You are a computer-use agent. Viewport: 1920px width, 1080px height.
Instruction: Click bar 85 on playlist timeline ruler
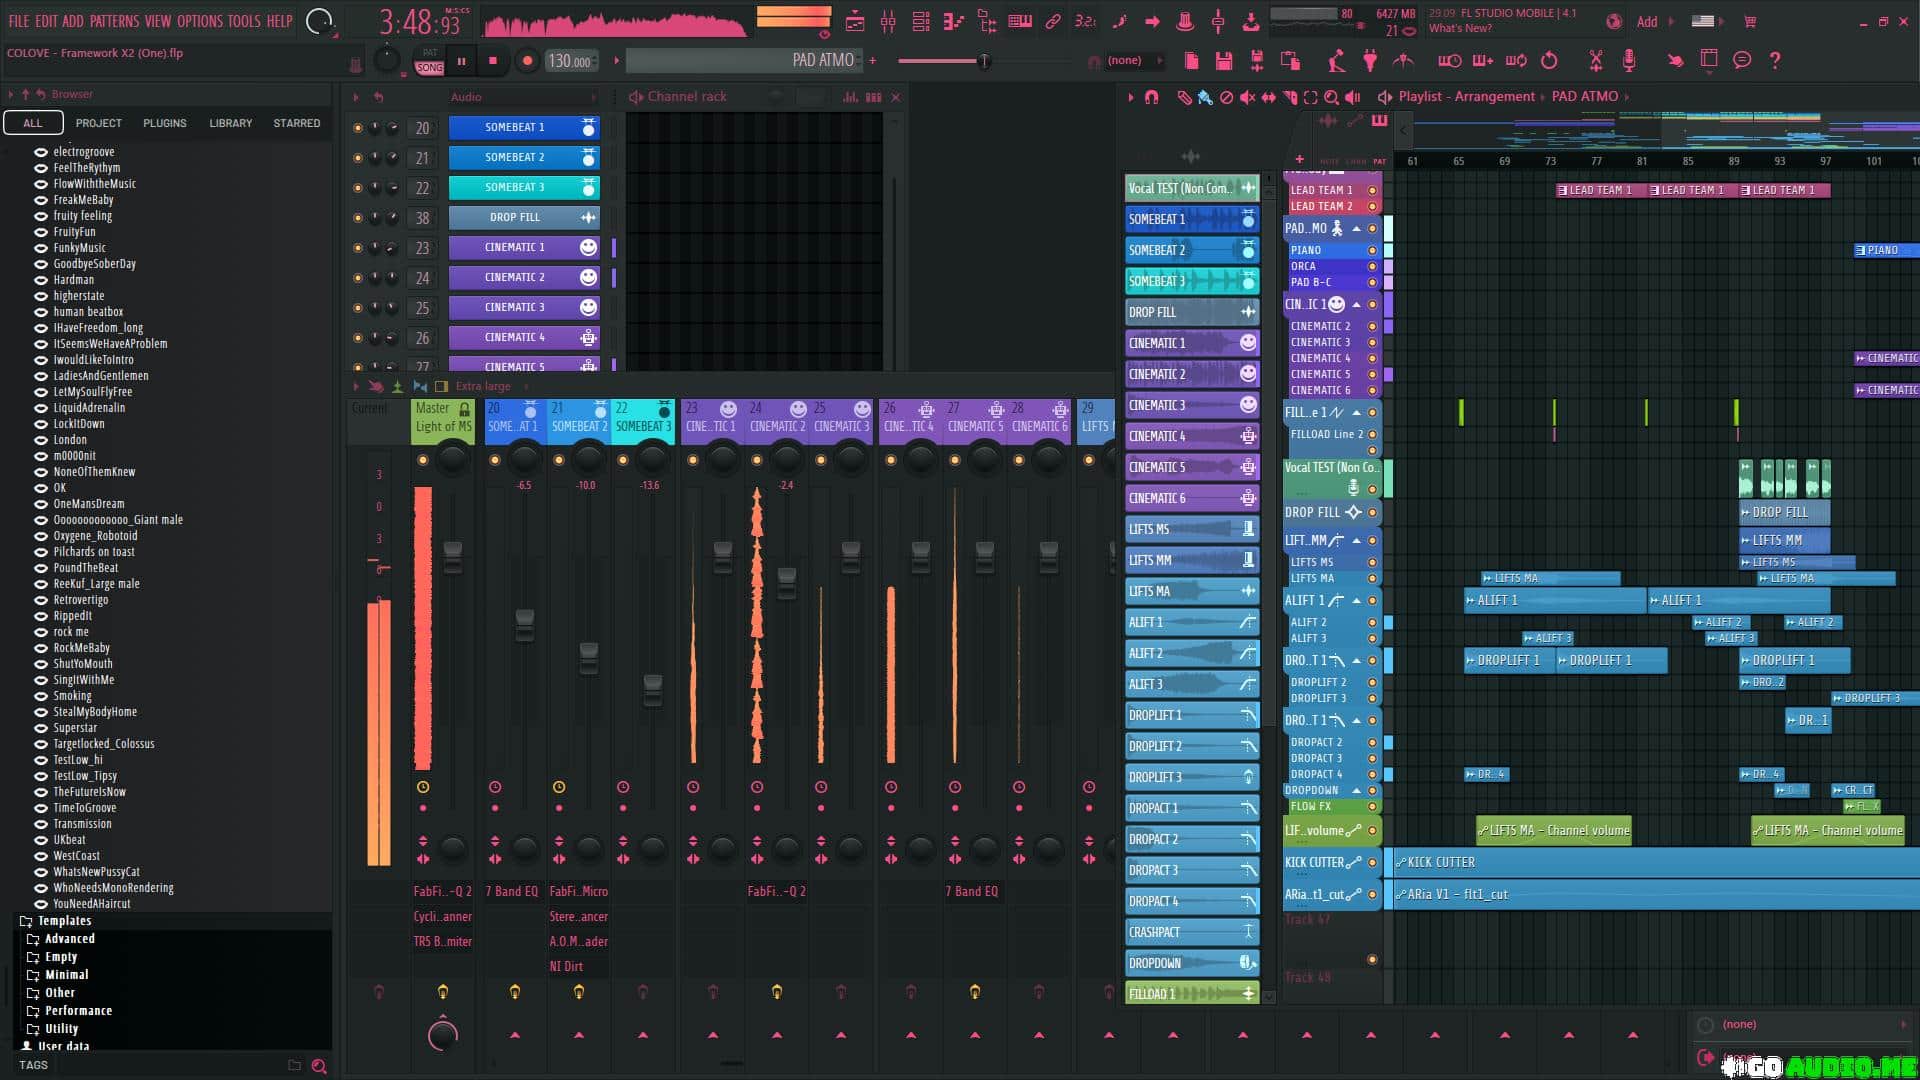[1688, 161]
